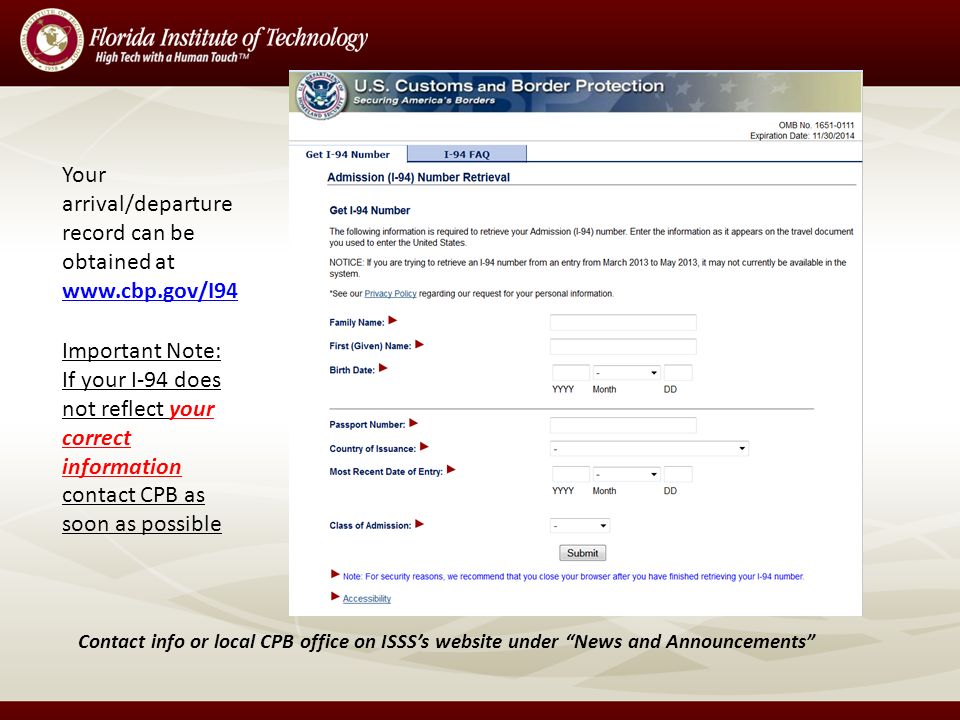Open the Country of Issuance dropdown
Viewport: 960px width, 720px height.
[649, 449]
